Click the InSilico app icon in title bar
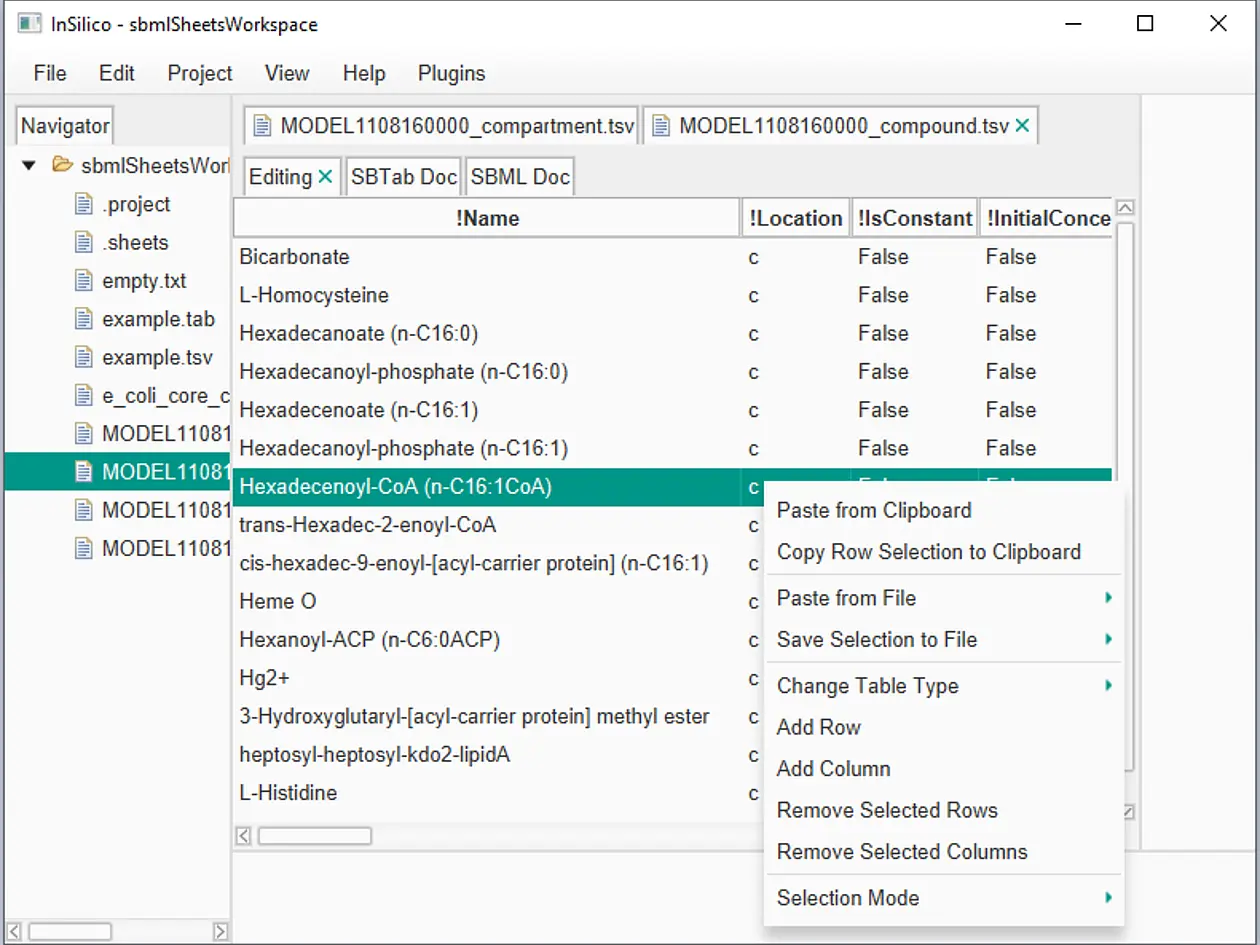 point(29,23)
